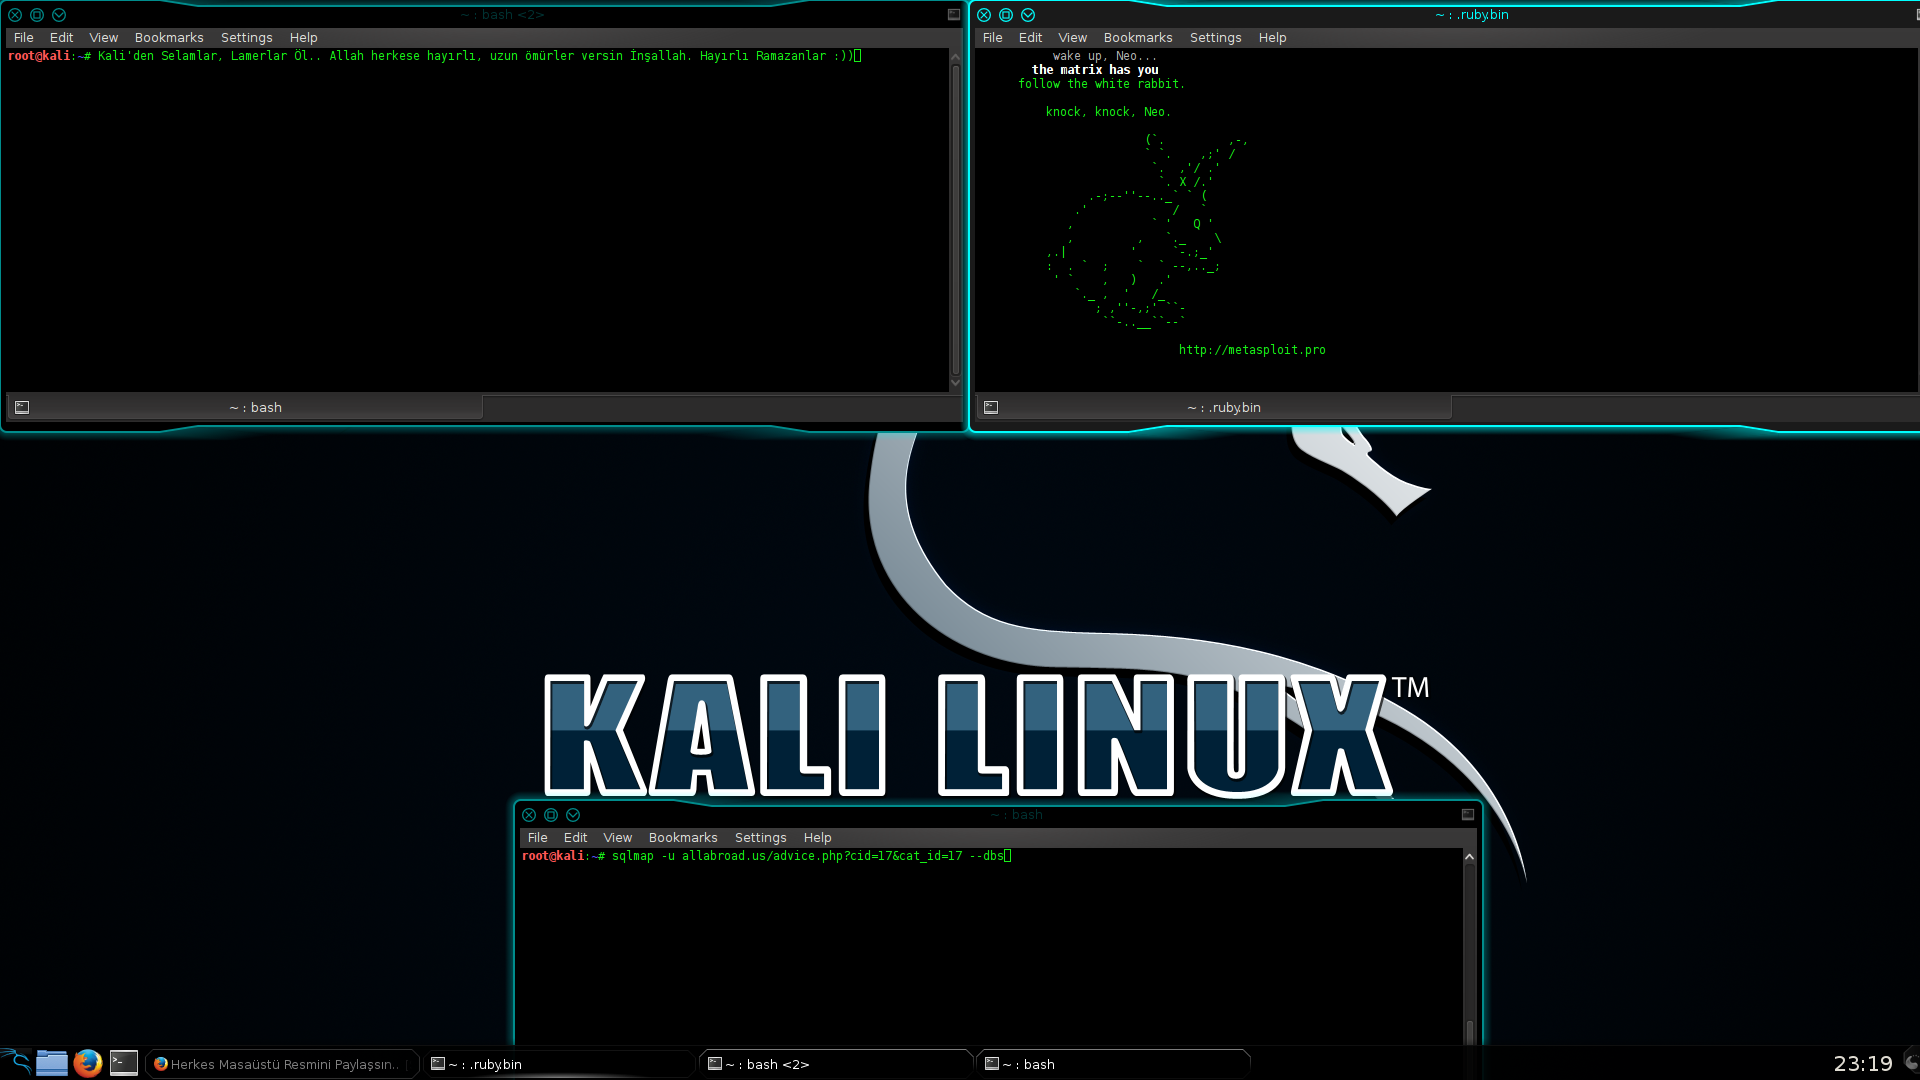
Task: Click scrollbar up arrow in lower bash terminal
Action: point(1469,857)
